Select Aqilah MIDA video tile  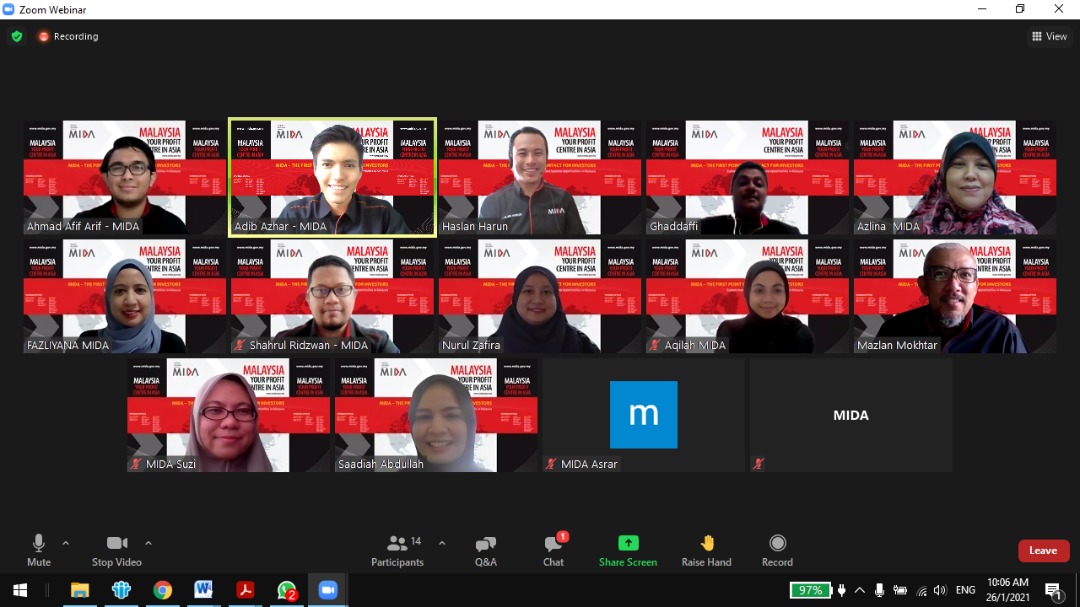coord(747,296)
